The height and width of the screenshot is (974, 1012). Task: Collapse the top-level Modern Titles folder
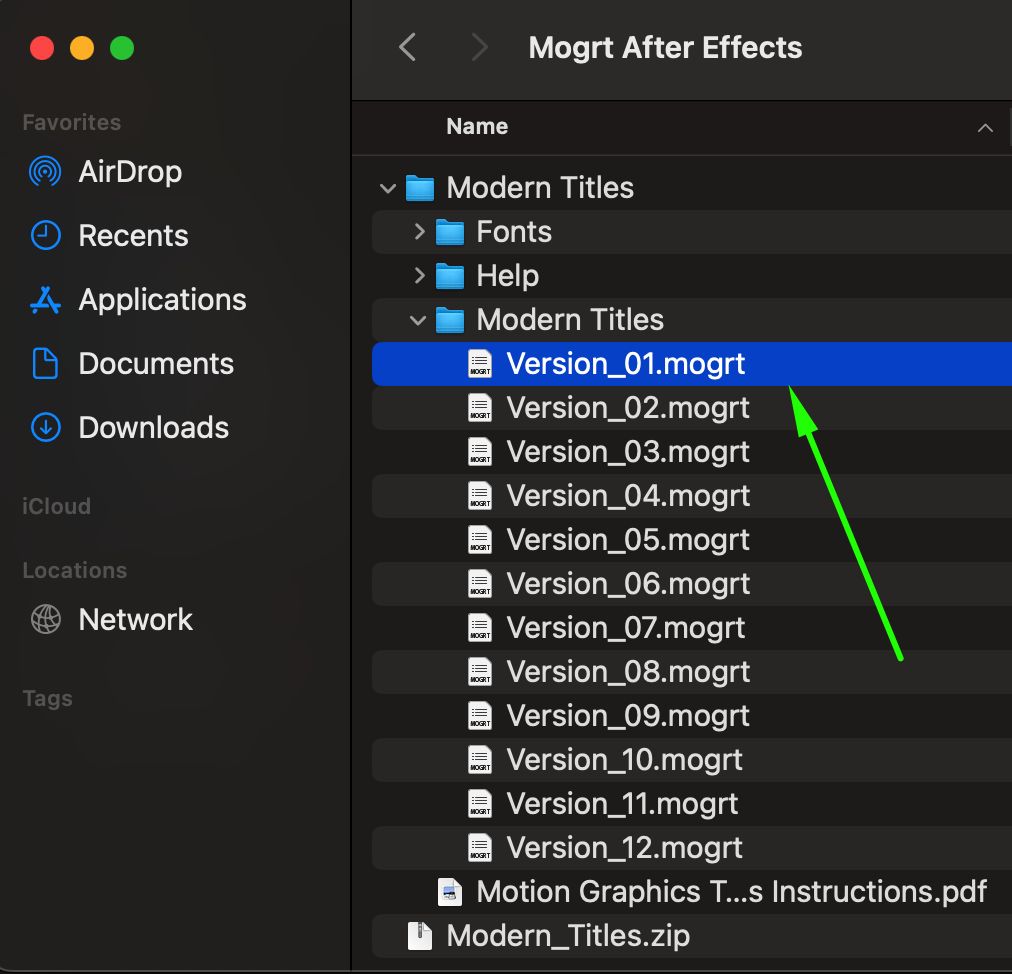tap(387, 188)
